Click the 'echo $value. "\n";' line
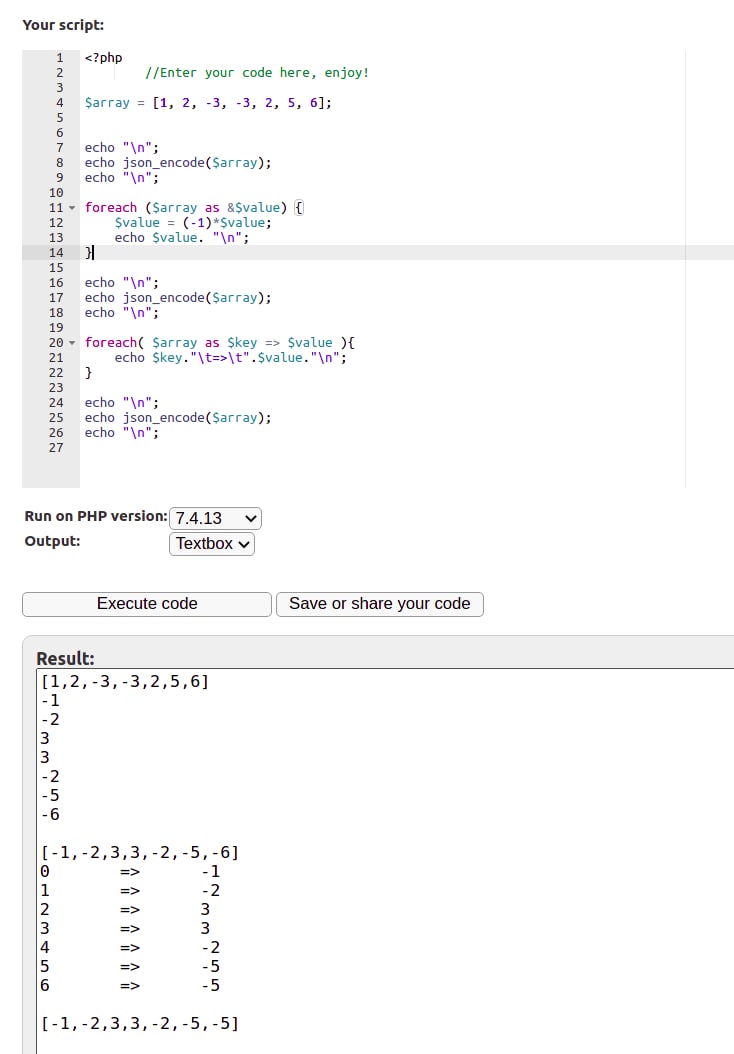The image size is (734, 1054). coord(181,237)
